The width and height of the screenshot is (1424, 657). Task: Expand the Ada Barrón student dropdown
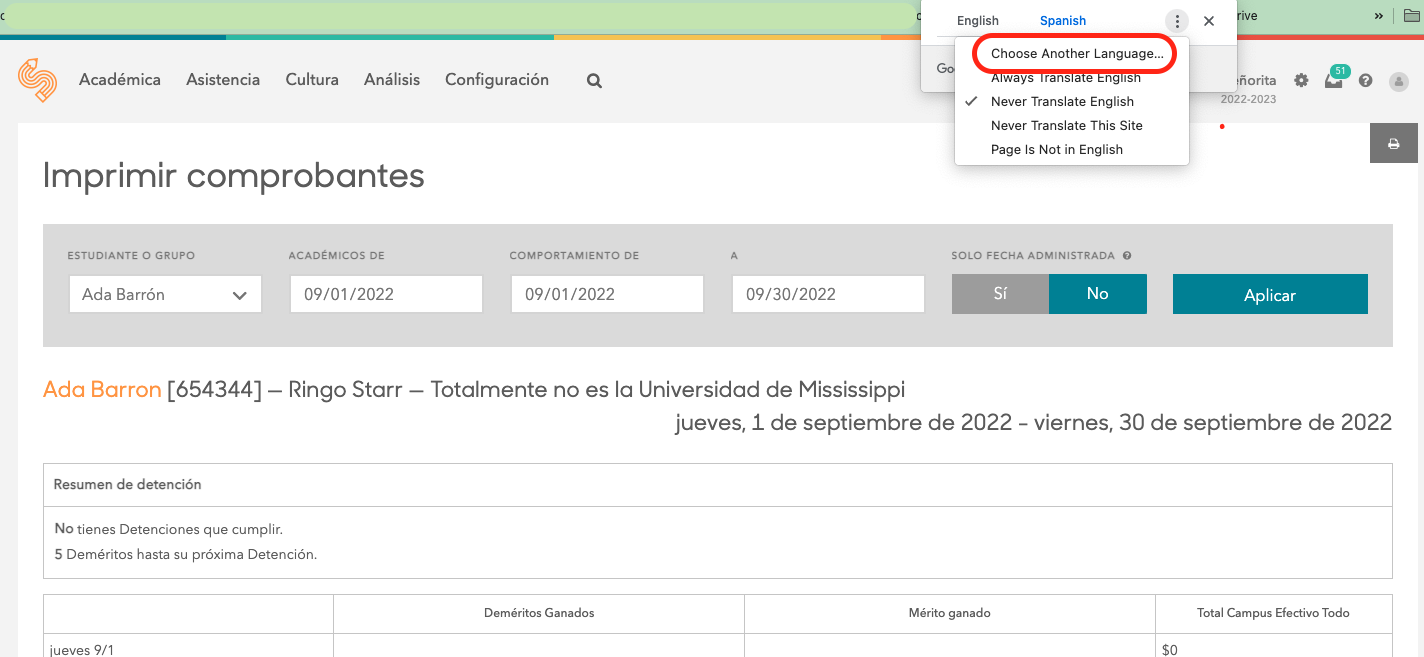[165, 295]
